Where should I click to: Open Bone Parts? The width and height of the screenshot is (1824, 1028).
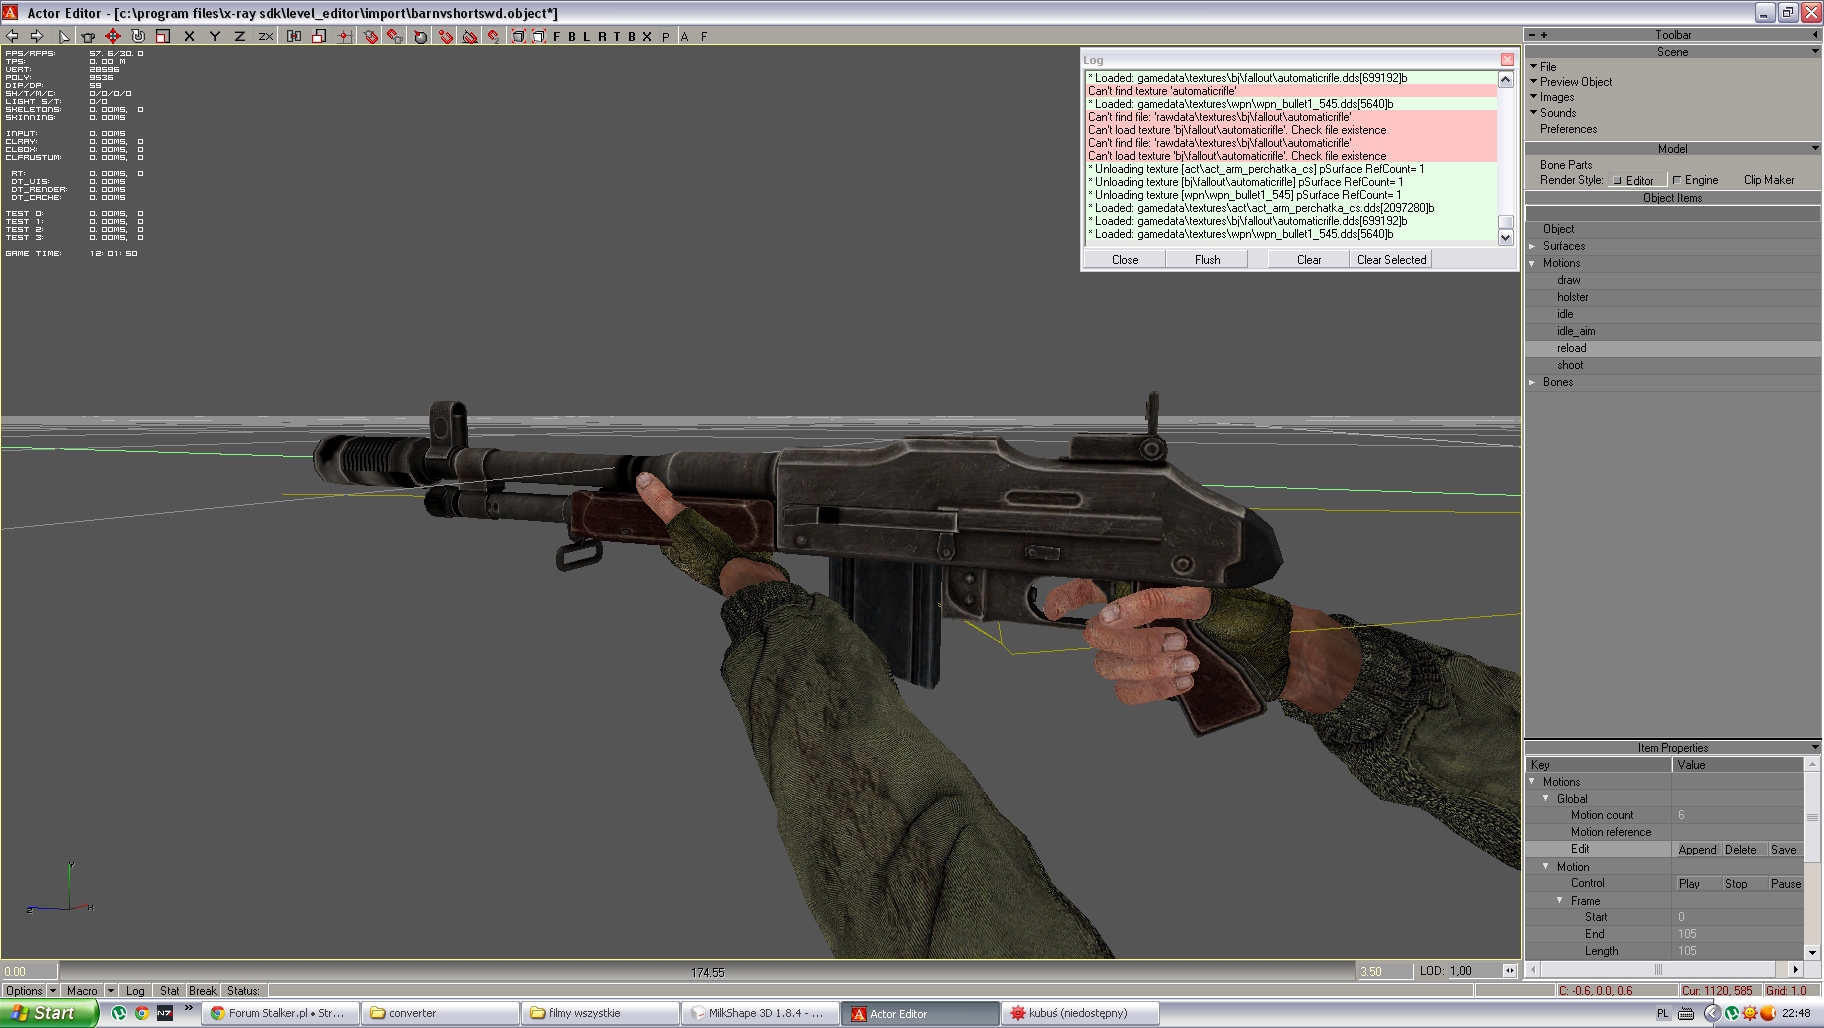[1566, 164]
